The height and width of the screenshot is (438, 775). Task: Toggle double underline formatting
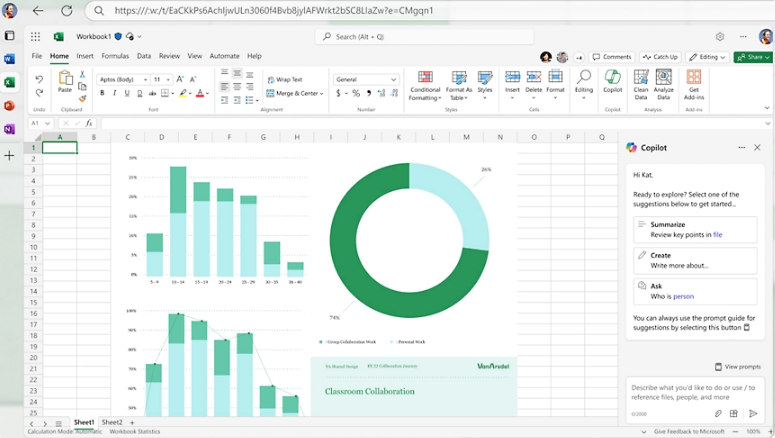139,93
